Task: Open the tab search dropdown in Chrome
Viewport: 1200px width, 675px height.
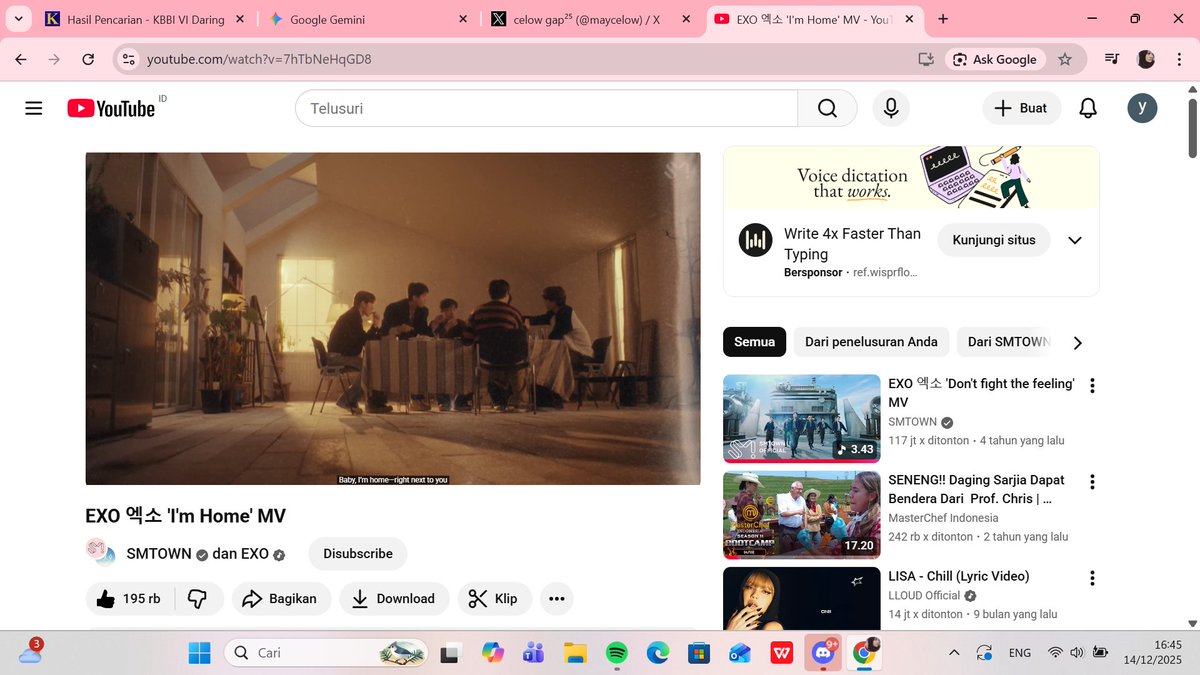Action: [x=18, y=19]
